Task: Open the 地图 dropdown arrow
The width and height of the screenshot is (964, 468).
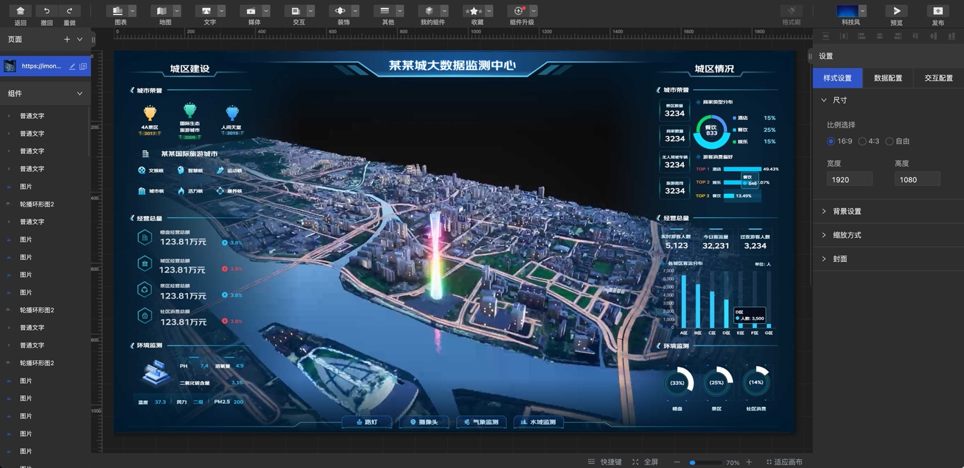Action: pyautogui.click(x=177, y=11)
